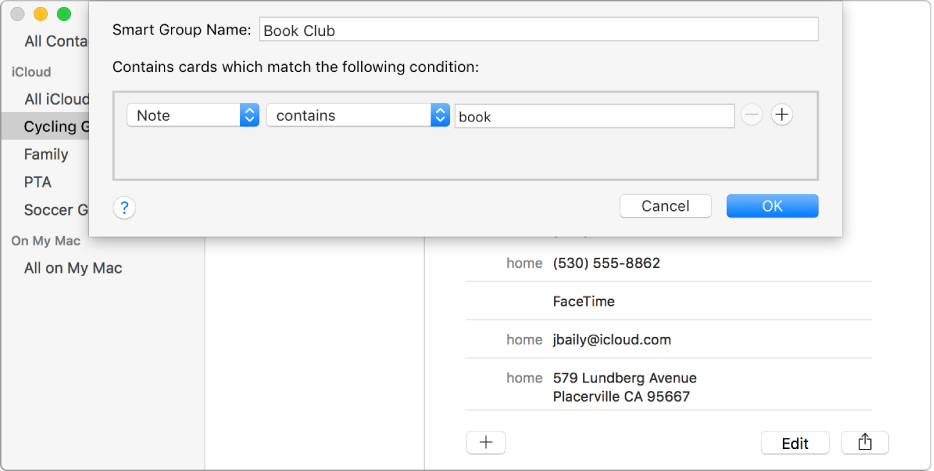Select the PTA group
934x471 pixels.
pos(38,182)
